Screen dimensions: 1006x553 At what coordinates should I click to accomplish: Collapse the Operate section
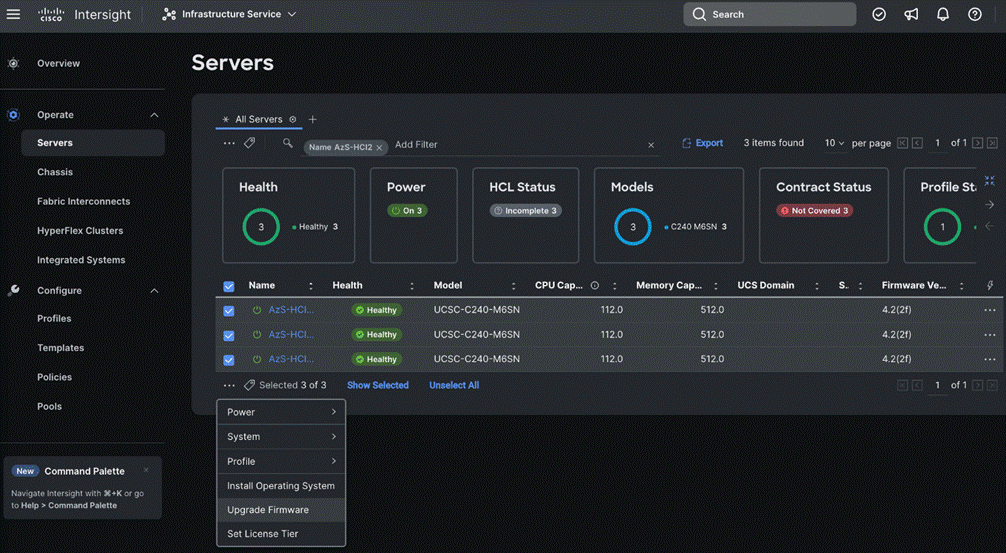point(154,115)
